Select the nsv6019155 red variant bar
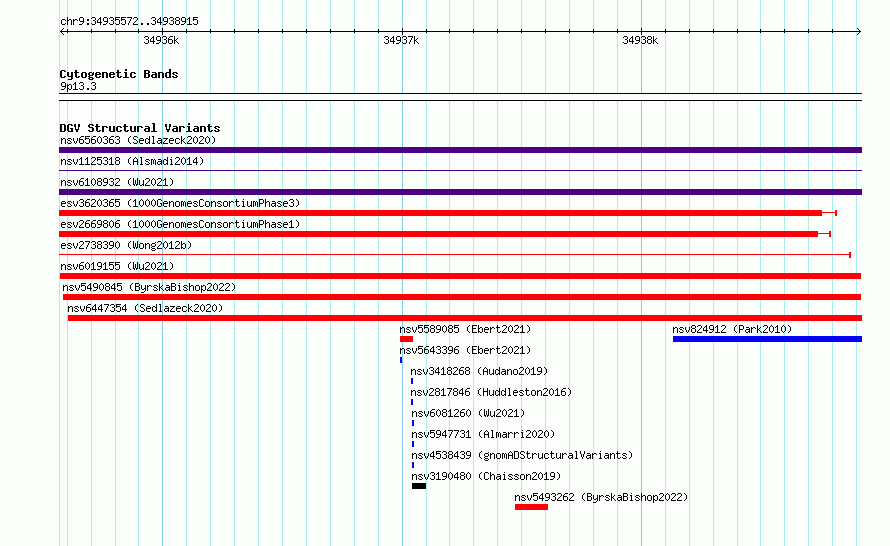Screen dimensions: 890x546 point(460,276)
